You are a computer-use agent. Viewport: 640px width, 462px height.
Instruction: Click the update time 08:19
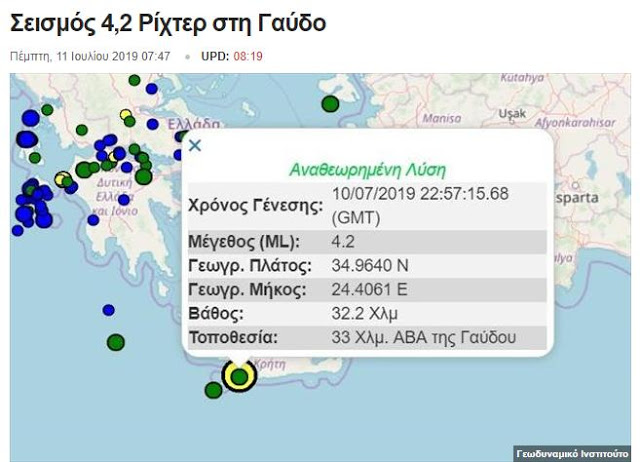pos(248,56)
